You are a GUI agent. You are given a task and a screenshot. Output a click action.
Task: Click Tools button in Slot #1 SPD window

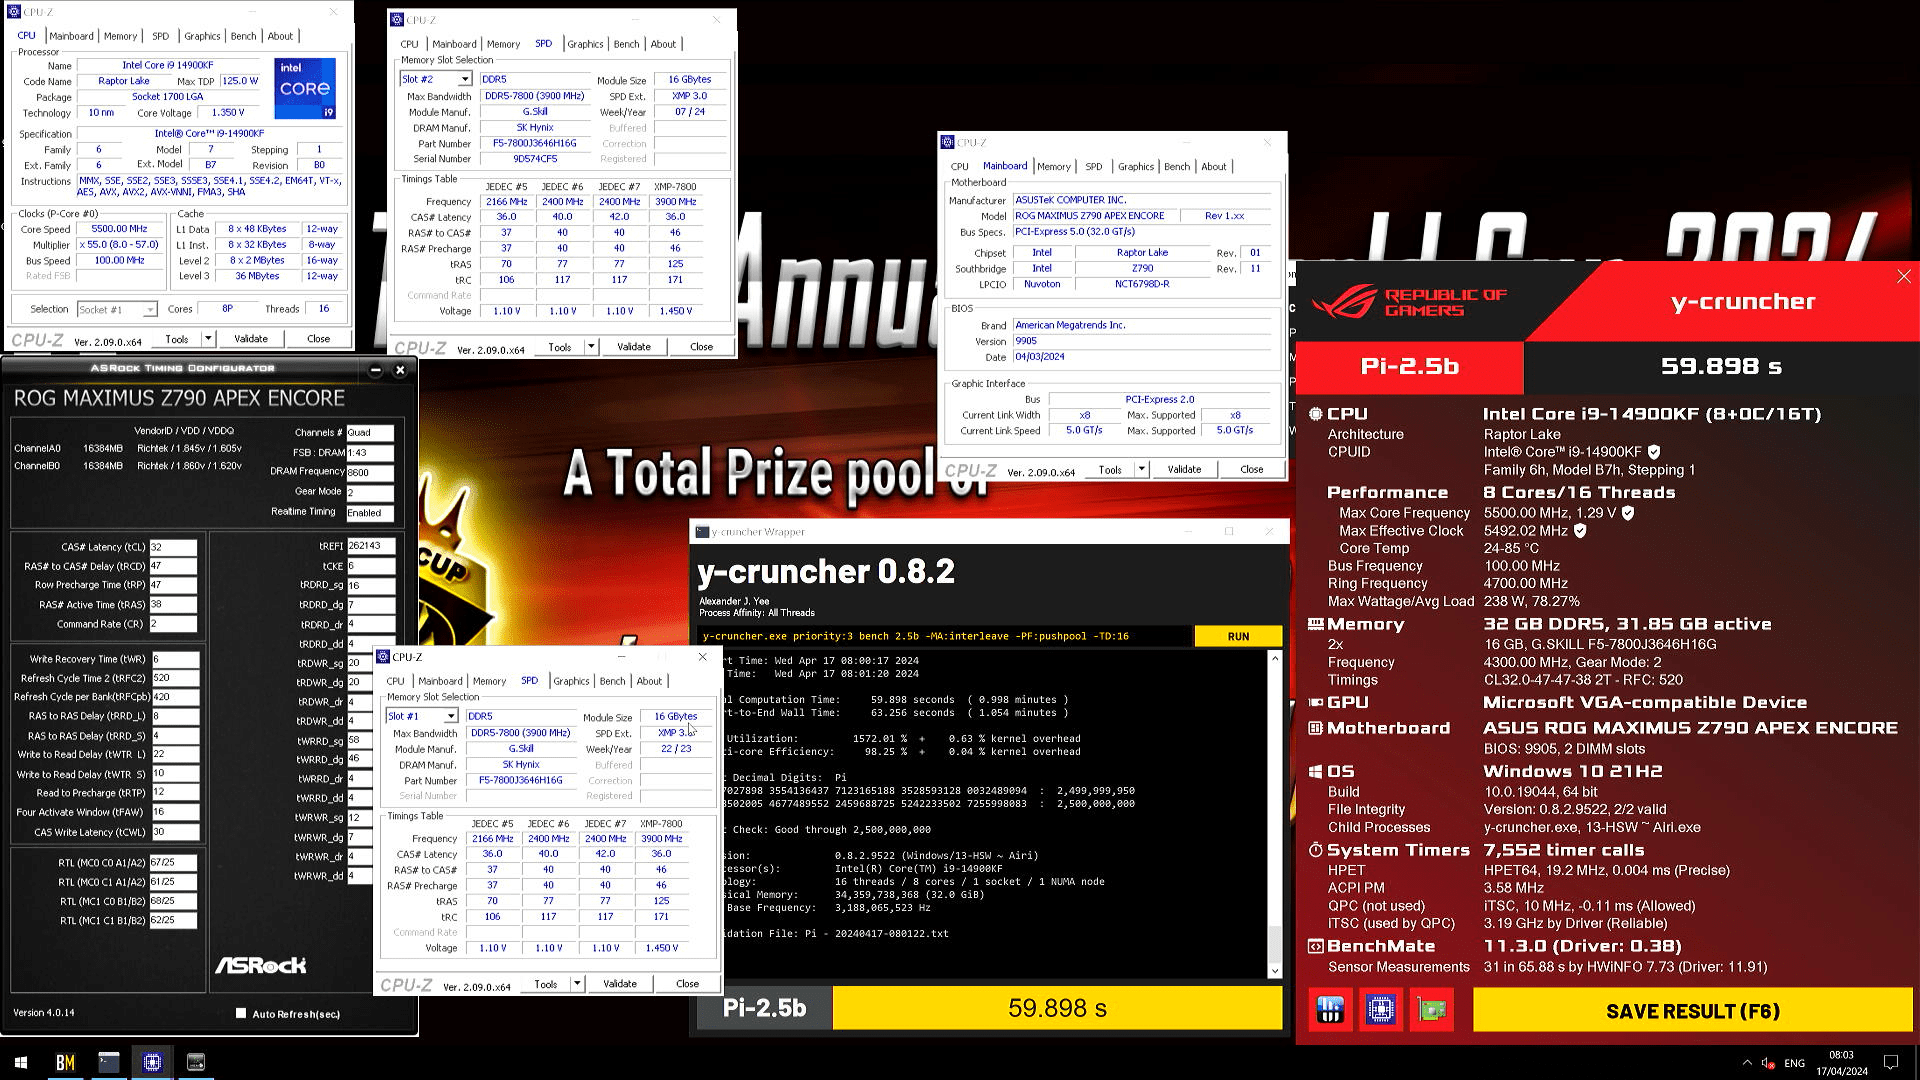[x=546, y=984]
